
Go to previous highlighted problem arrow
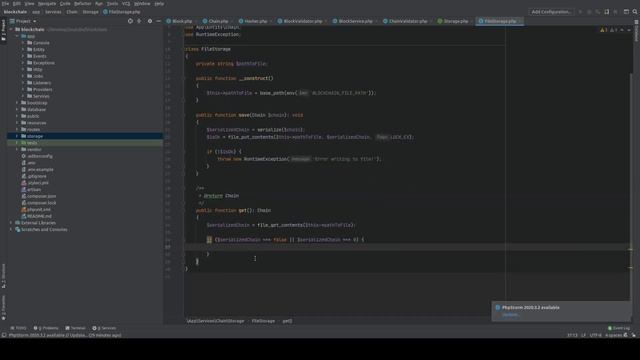click(x=622, y=30)
